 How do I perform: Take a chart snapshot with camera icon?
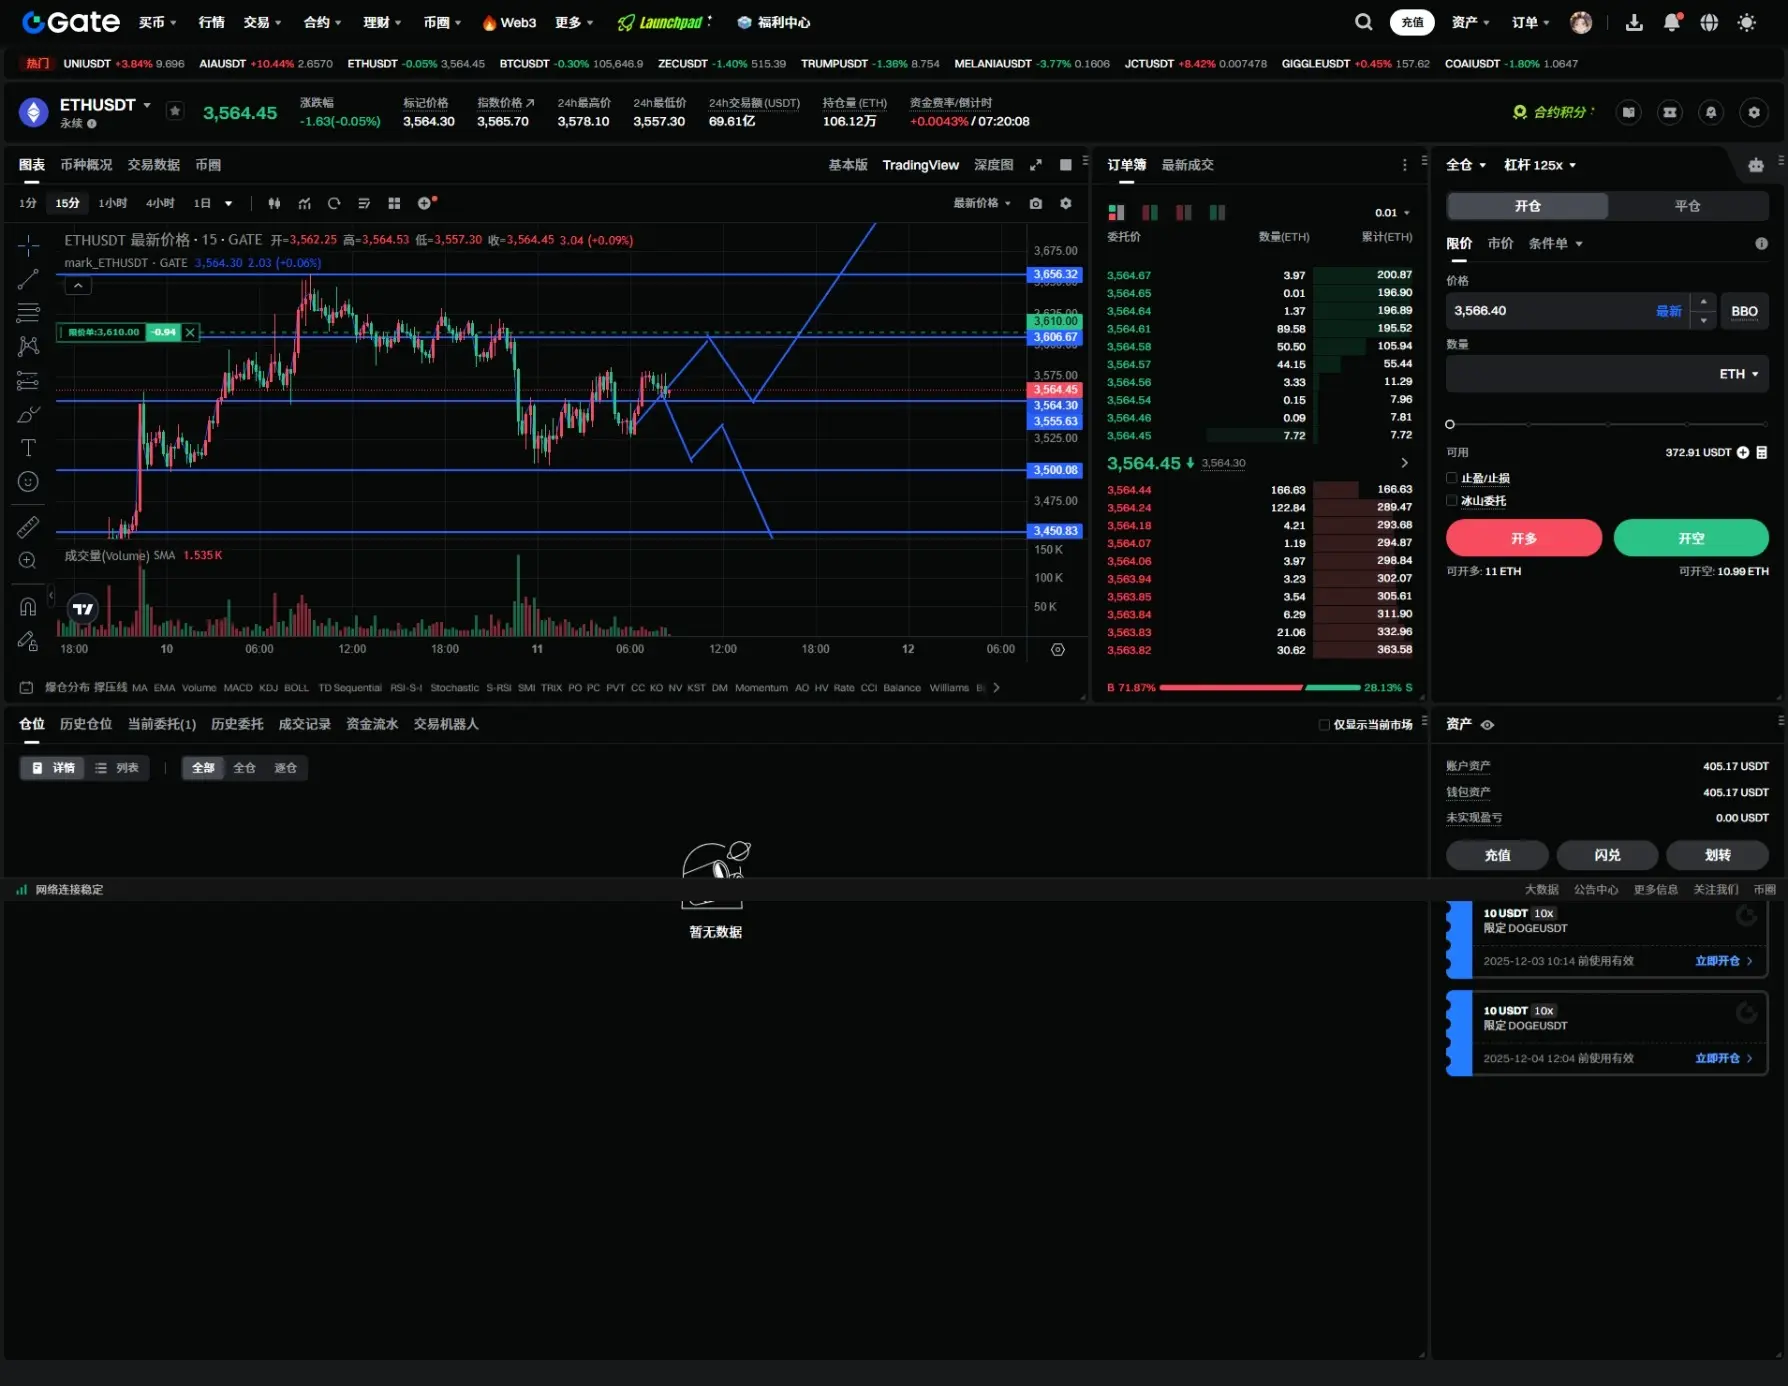coord(1036,203)
